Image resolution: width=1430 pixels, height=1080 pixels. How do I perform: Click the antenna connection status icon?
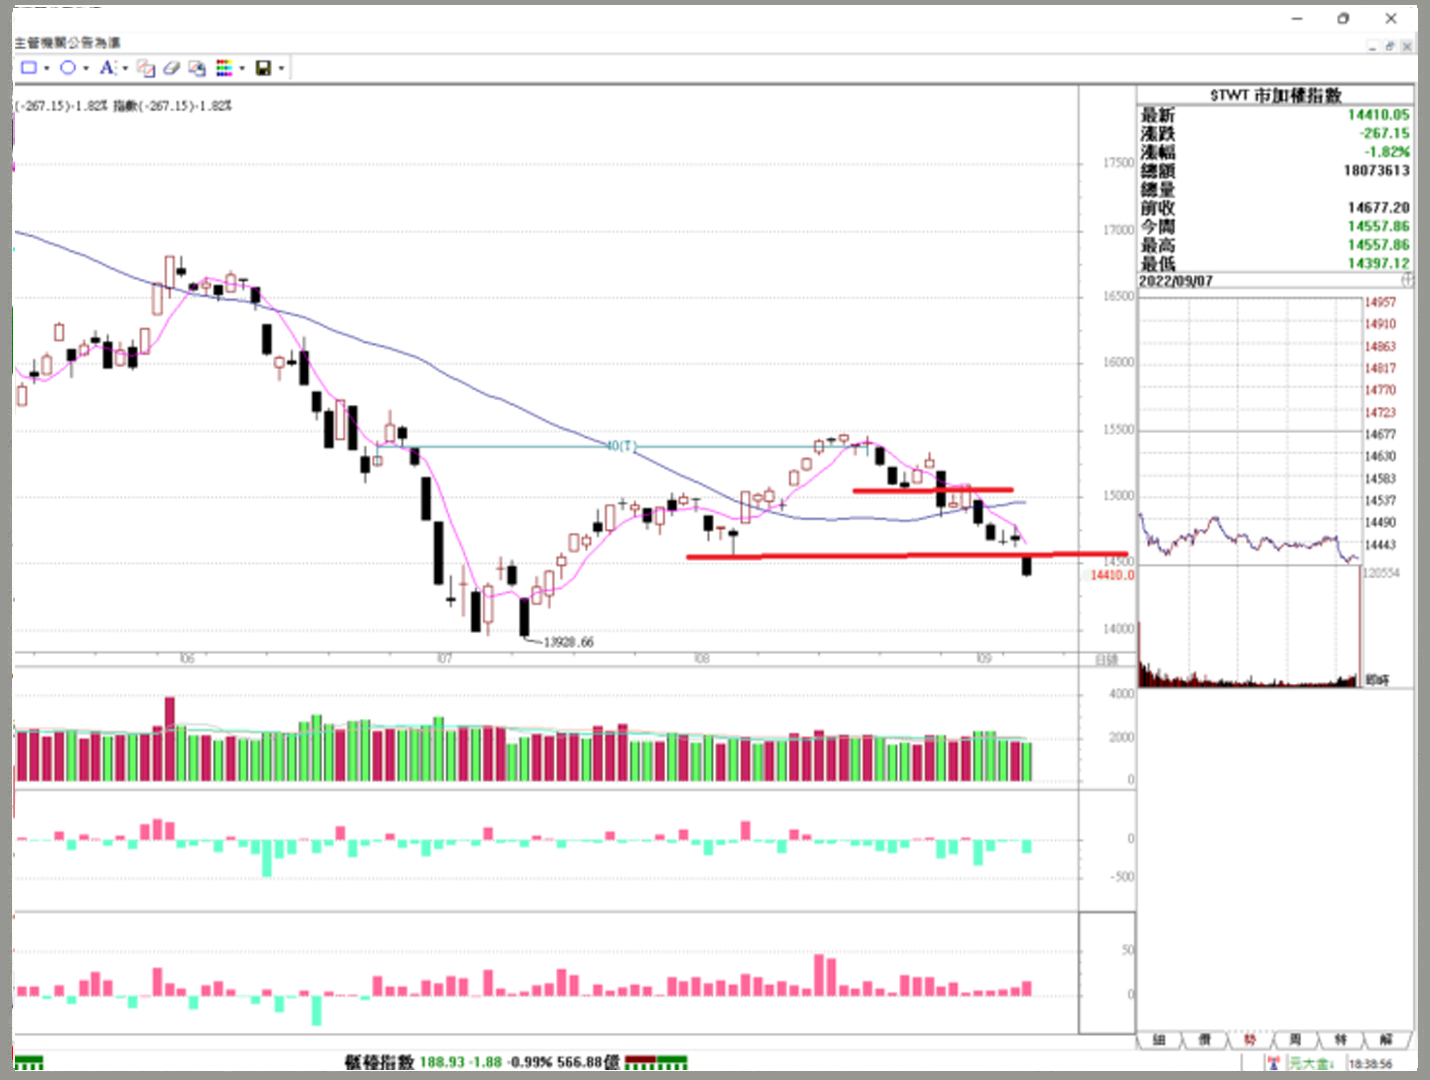click(x=1273, y=1063)
